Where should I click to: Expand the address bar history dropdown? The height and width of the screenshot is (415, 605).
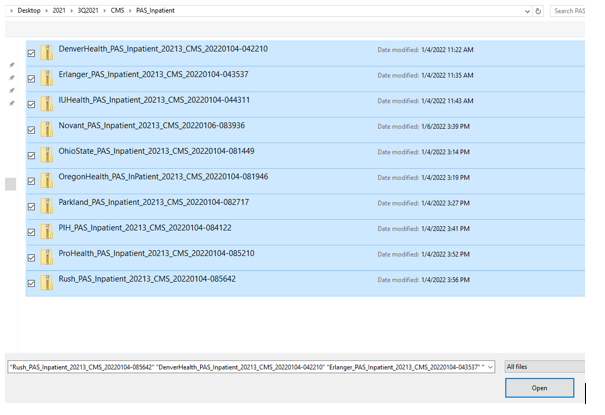pyautogui.click(x=527, y=11)
